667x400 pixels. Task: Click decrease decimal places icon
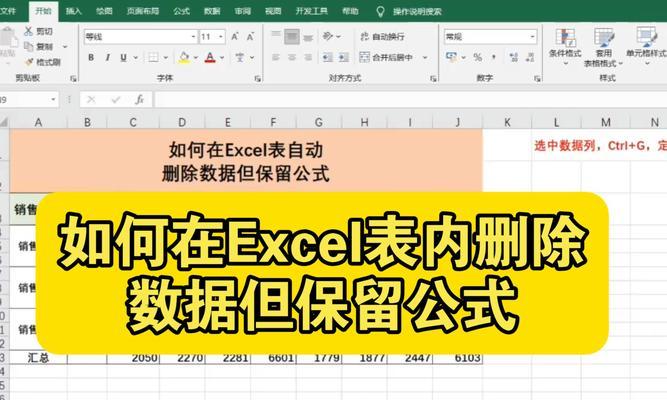(x=530, y=57)
